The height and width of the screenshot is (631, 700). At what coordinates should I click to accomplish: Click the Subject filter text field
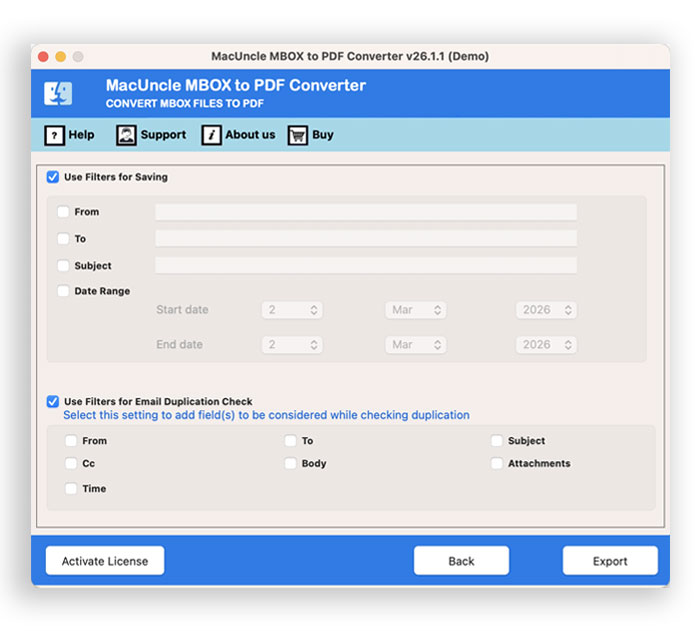pos(366,265)
